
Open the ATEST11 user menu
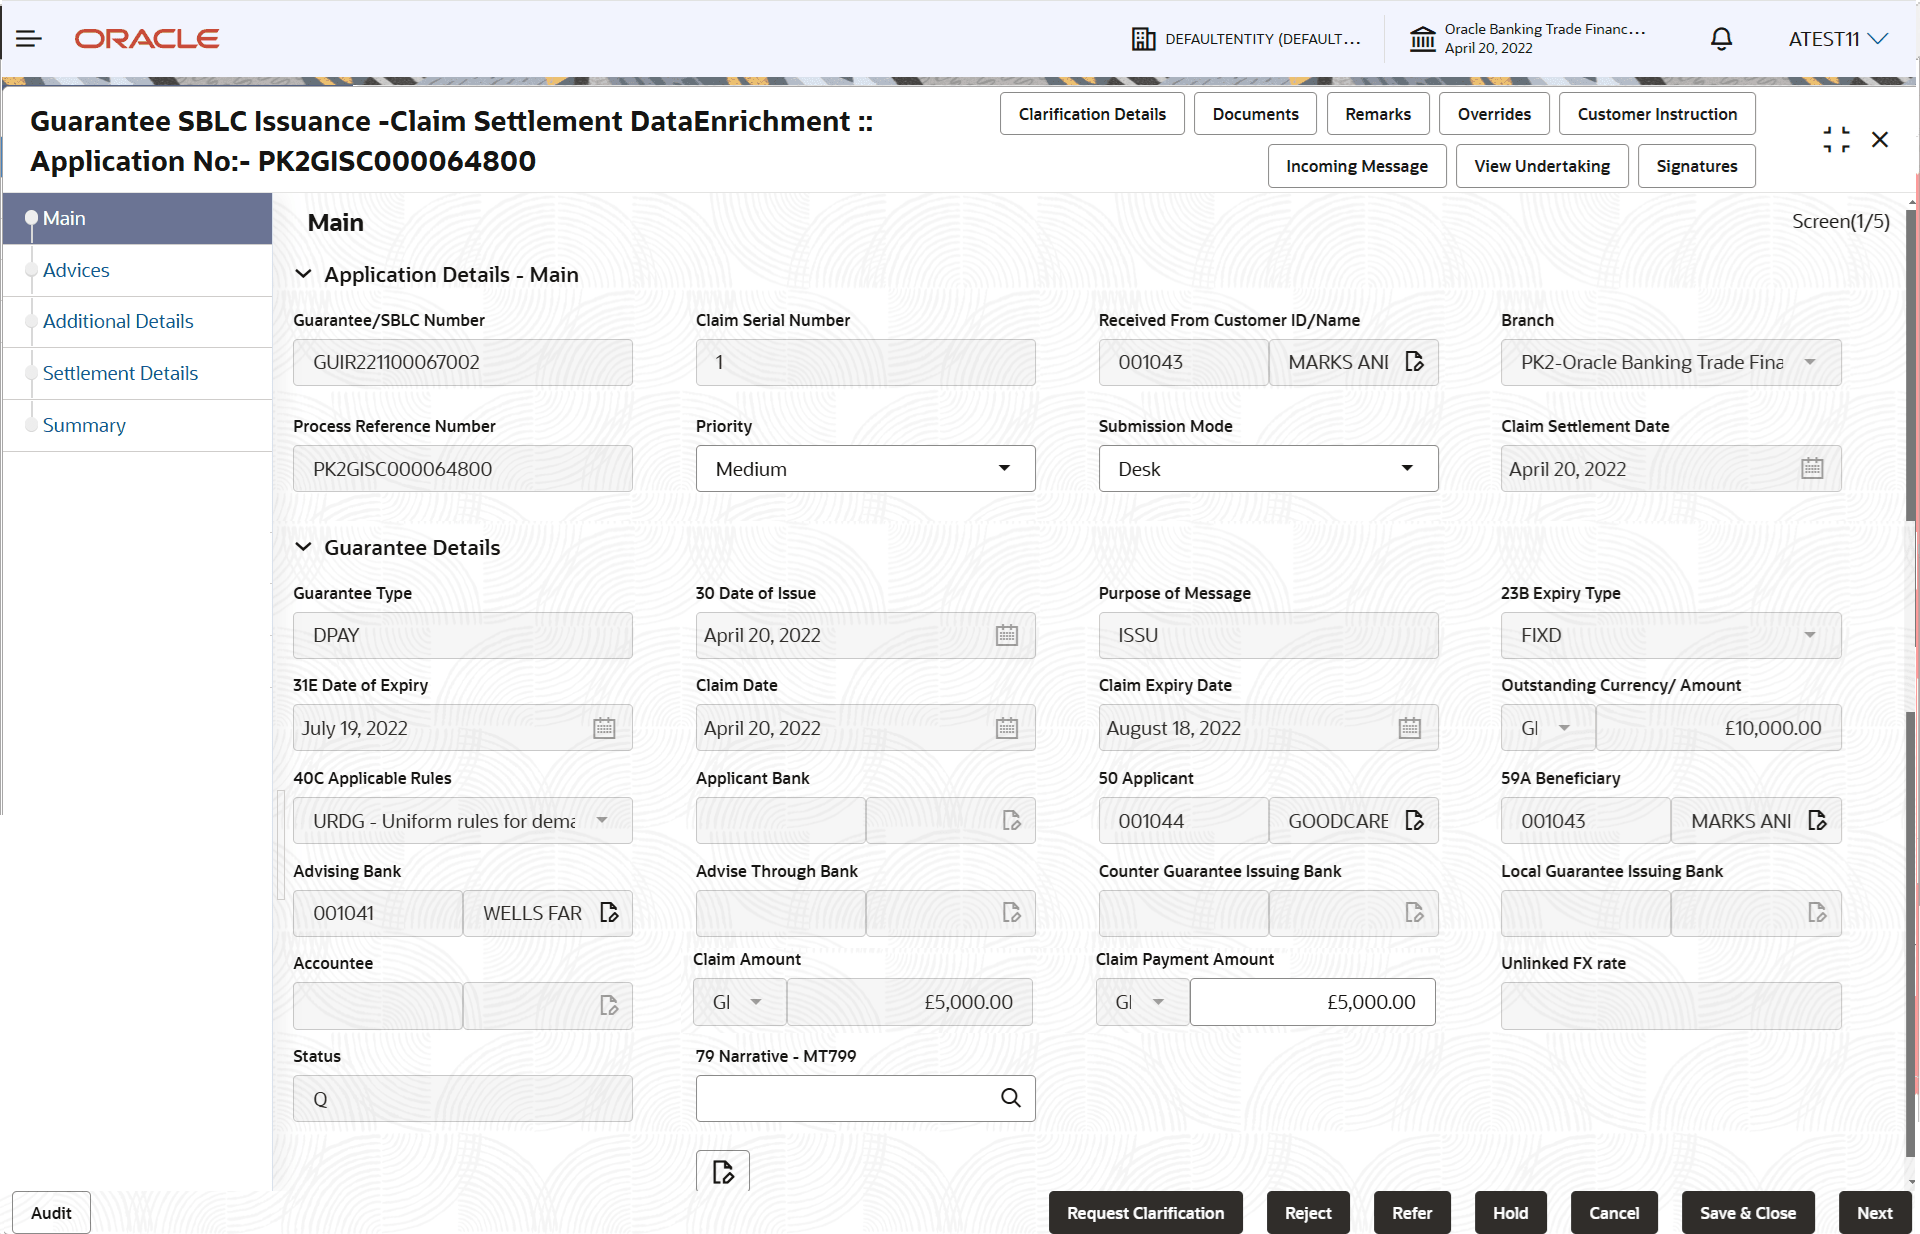[x=1838, y=39]
